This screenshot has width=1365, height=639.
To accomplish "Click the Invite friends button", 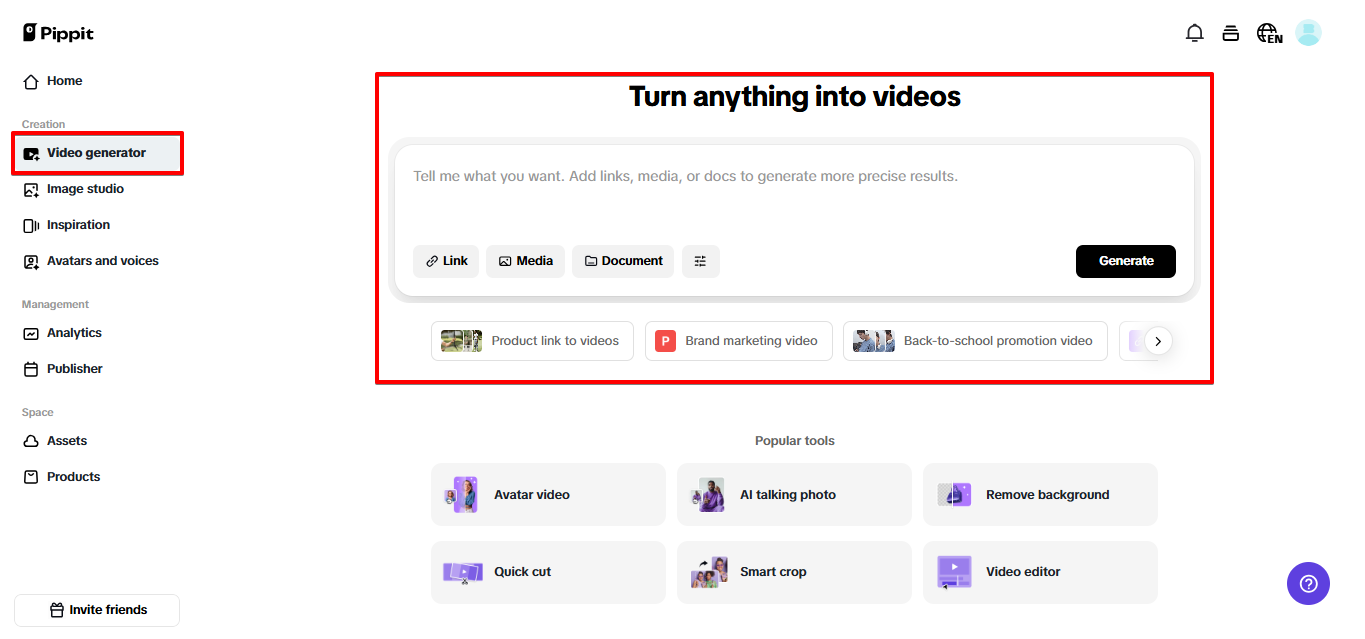I will point(96,610).
